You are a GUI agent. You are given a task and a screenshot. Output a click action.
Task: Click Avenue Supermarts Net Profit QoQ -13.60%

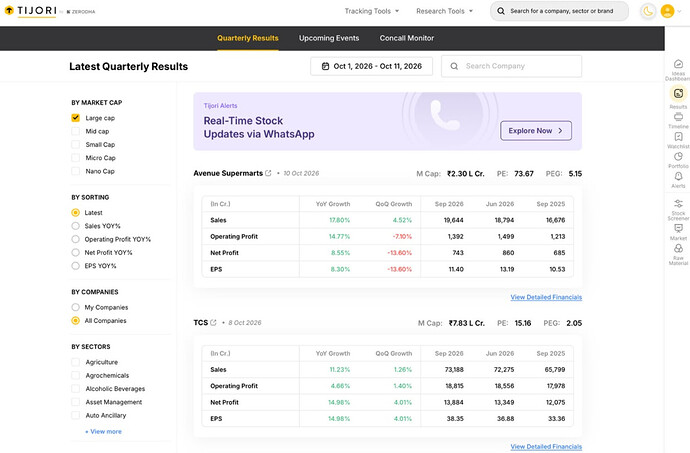pyautogui.click(x=400, y=253)
